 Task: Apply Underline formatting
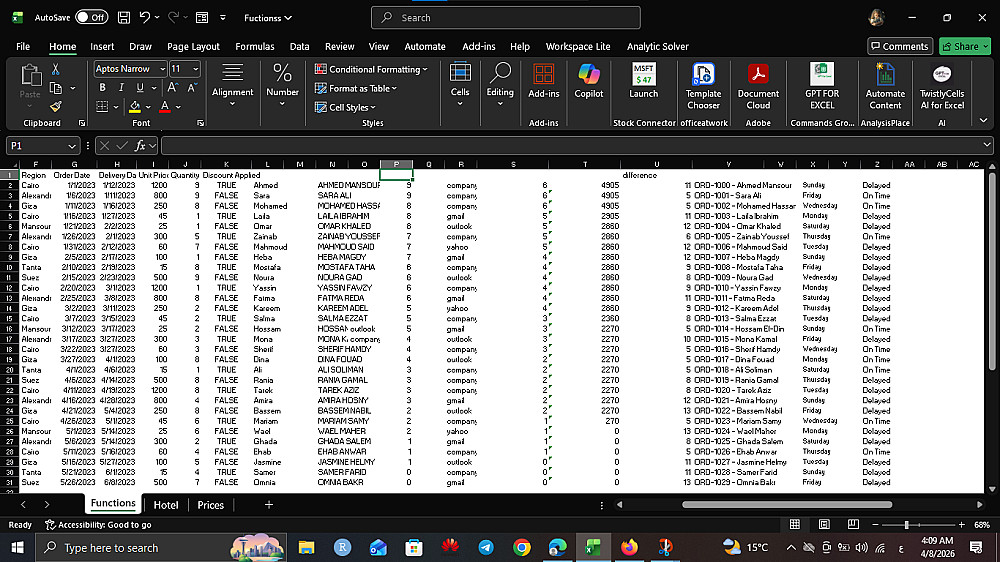[140, 88]
